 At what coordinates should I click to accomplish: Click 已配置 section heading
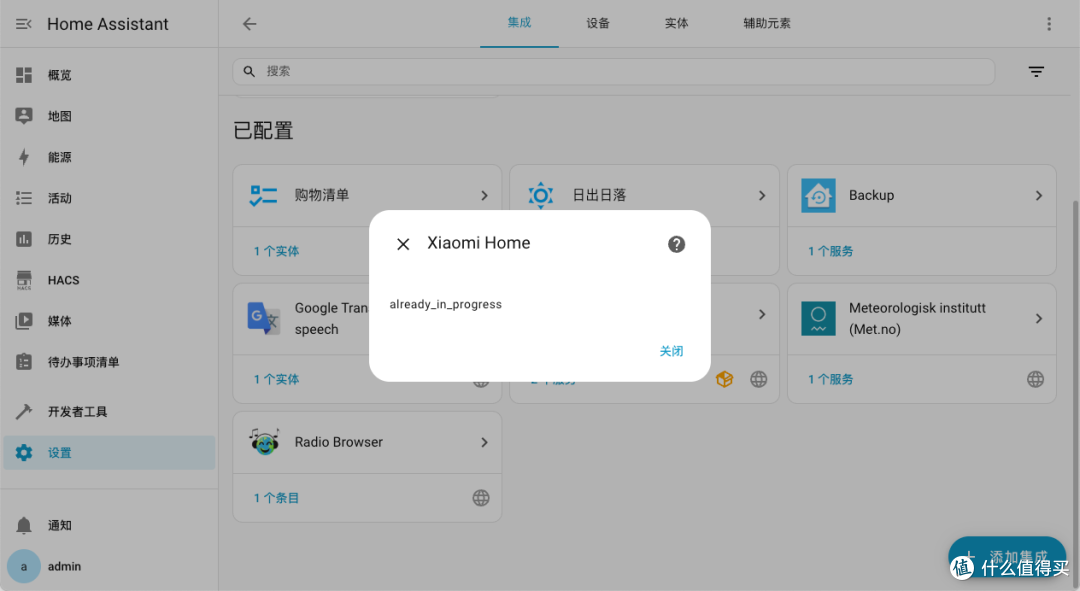pyautogui.click(x=263, y=130)
